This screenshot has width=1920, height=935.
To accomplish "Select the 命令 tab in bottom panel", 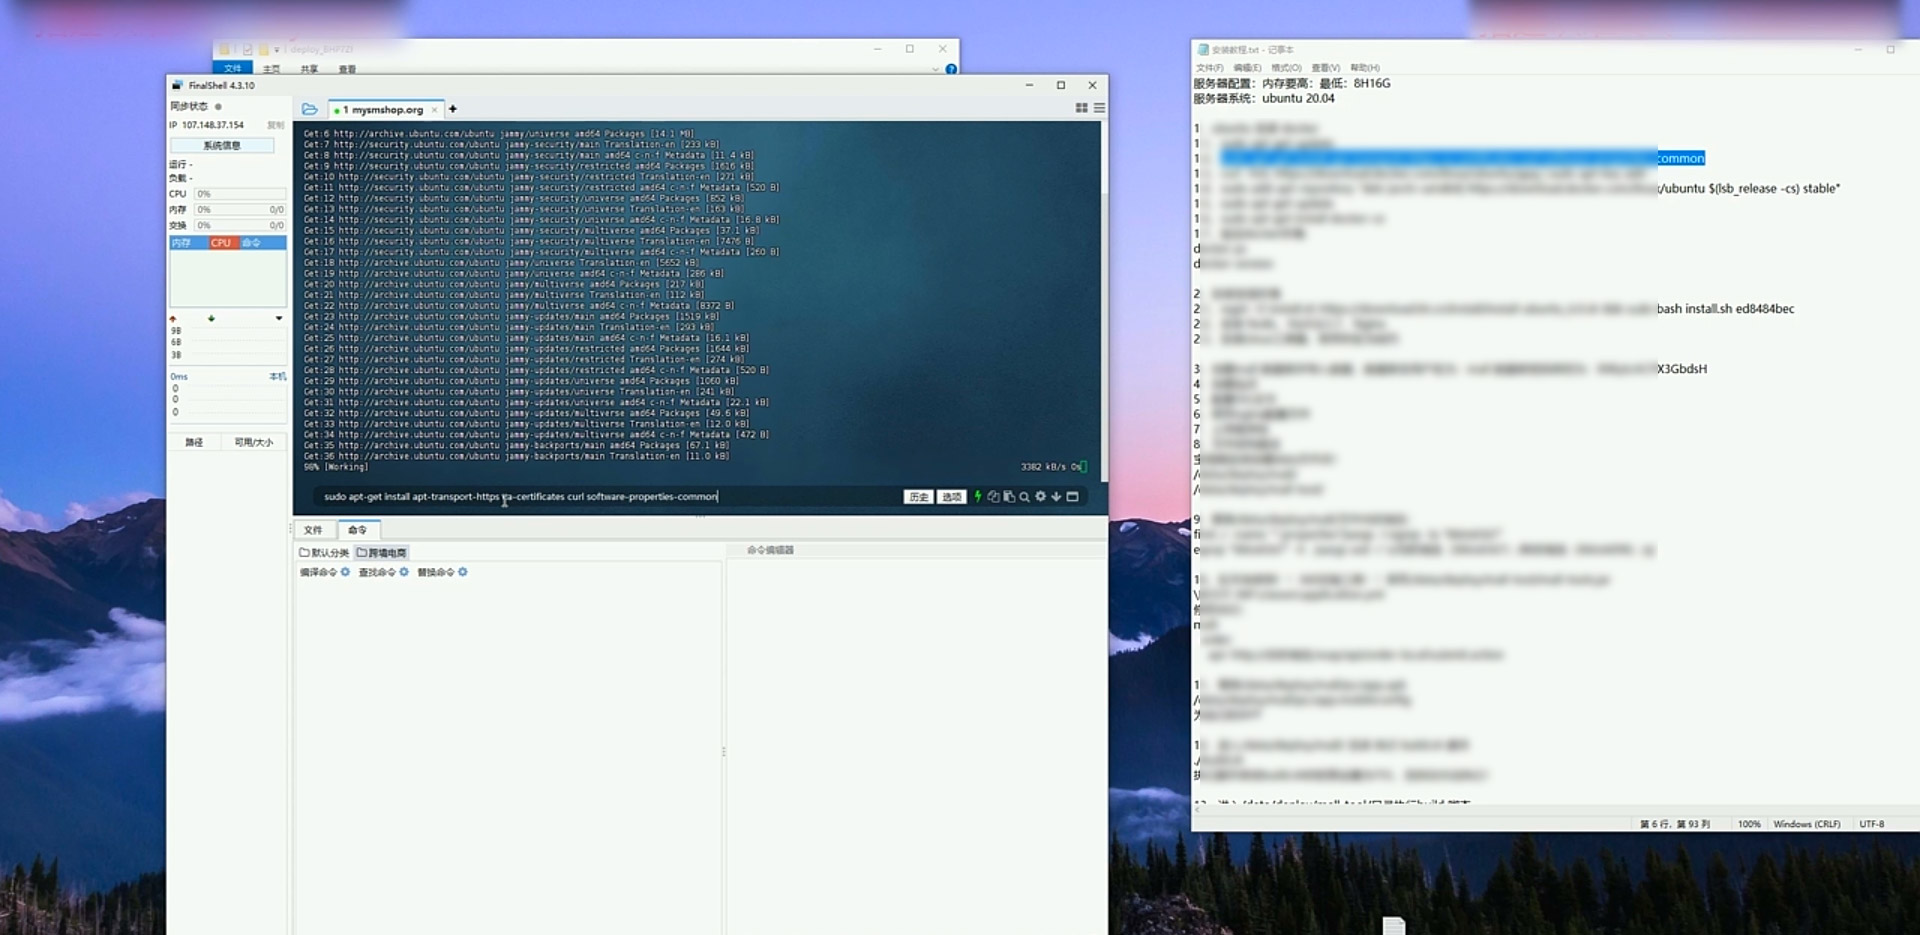I will (357, 530).
